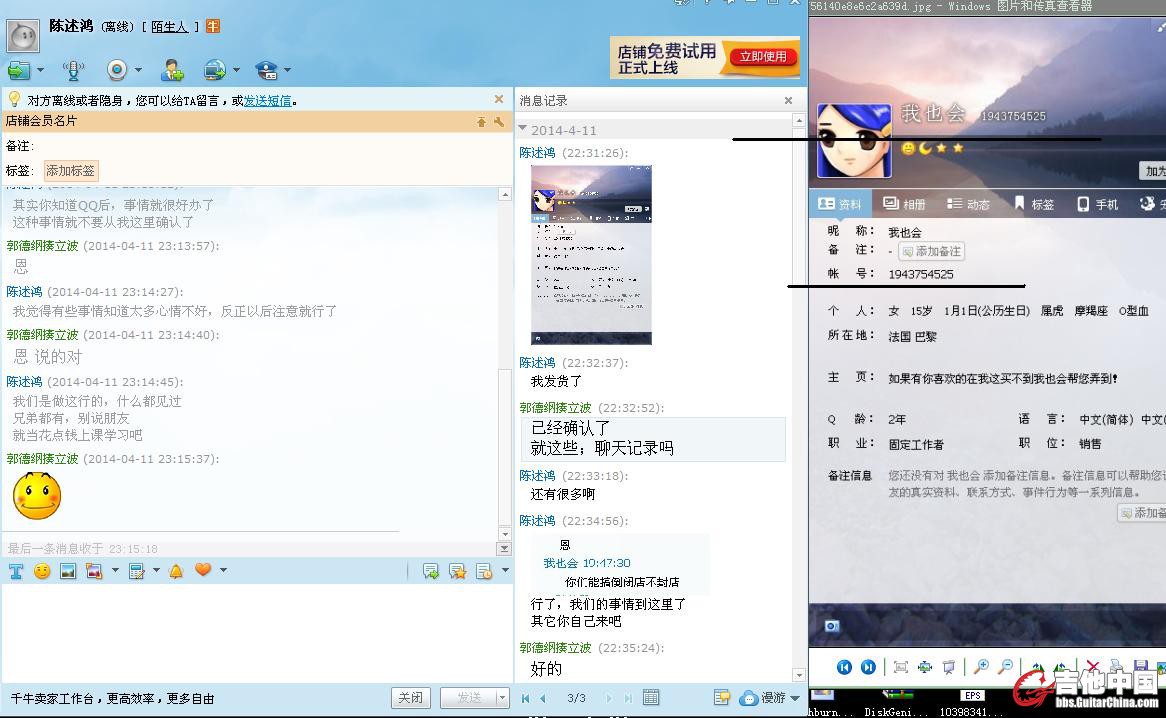Click the 关闭 button
The width and height of the screenshot is (1166, 718).
(410, 698)
